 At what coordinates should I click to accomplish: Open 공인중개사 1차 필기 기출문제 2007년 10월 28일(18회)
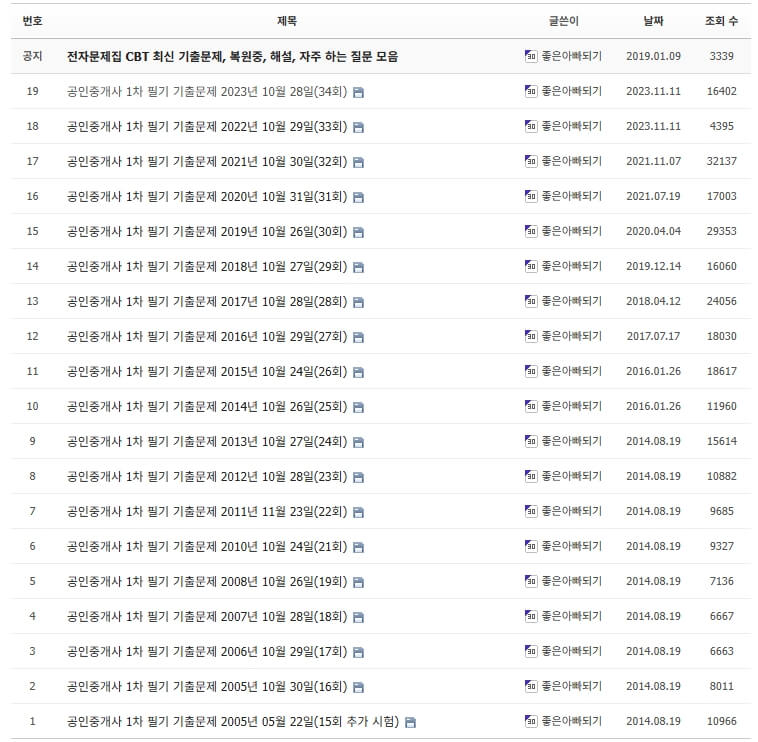(x=207, y=617)
